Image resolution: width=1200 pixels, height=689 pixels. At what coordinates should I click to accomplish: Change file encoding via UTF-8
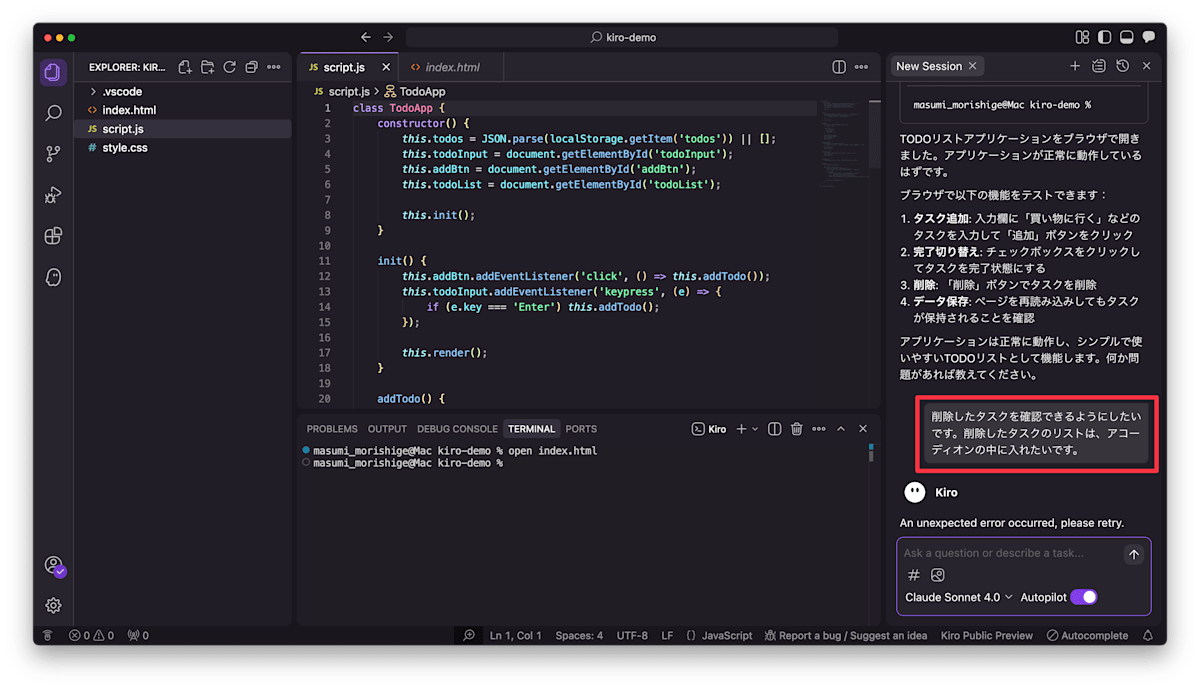click(x=632, y=635)
